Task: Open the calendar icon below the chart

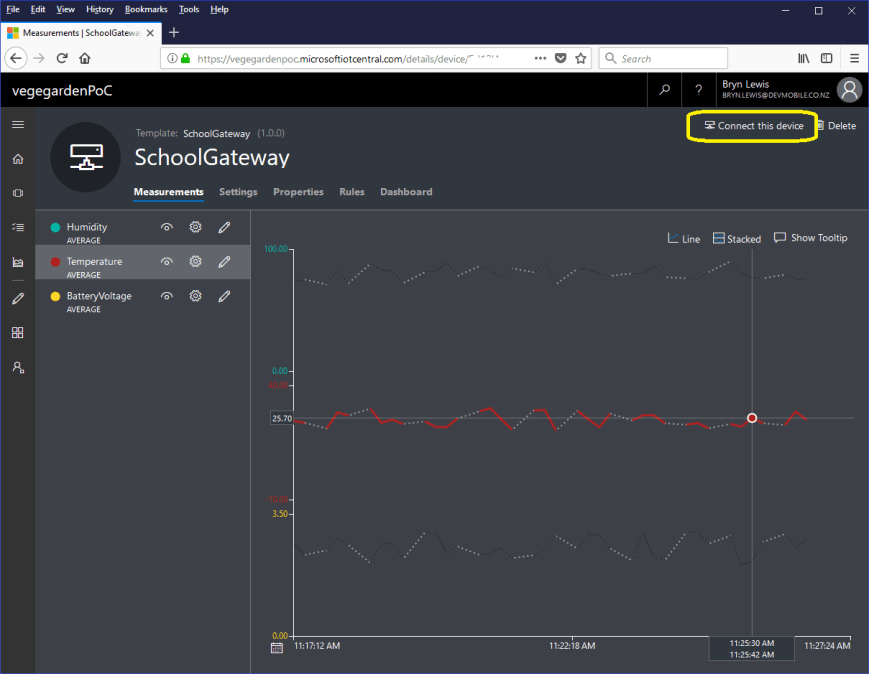Action: point(277,648)
